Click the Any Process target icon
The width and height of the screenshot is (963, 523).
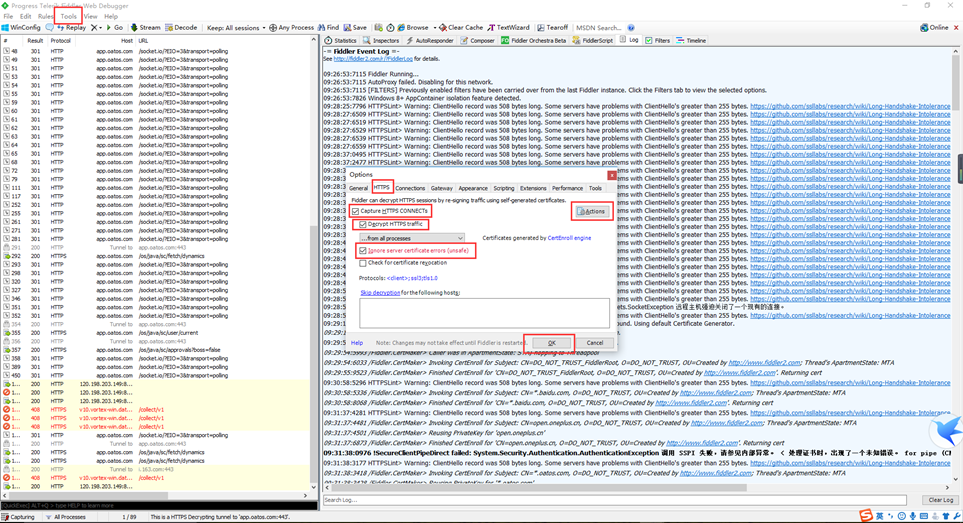click(x=273, y=28)
